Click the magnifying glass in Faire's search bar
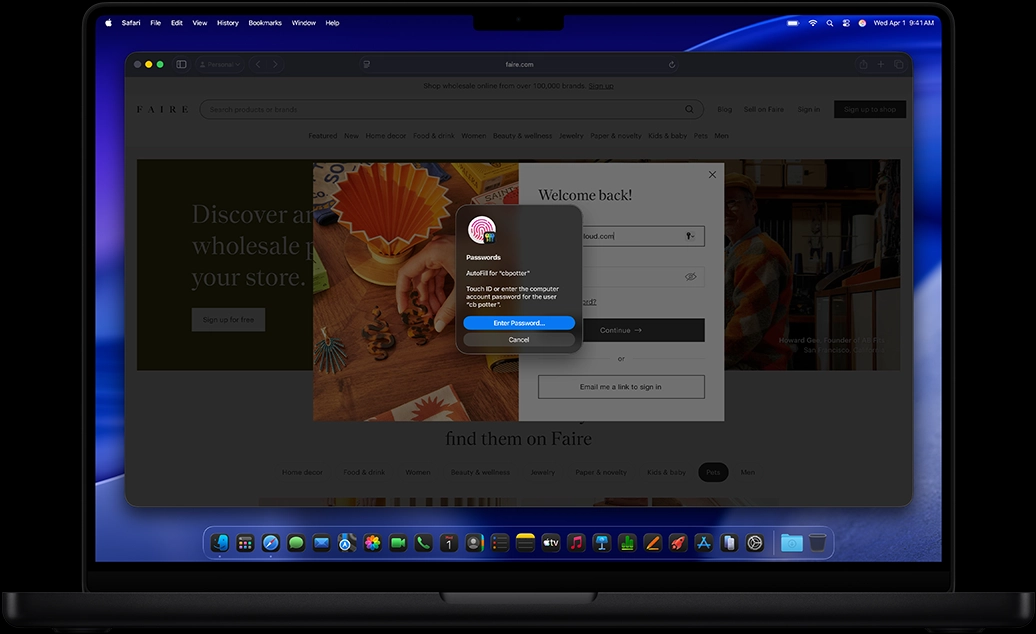The width and height of the screenshot is (1036, 634). tap(689, 108)
